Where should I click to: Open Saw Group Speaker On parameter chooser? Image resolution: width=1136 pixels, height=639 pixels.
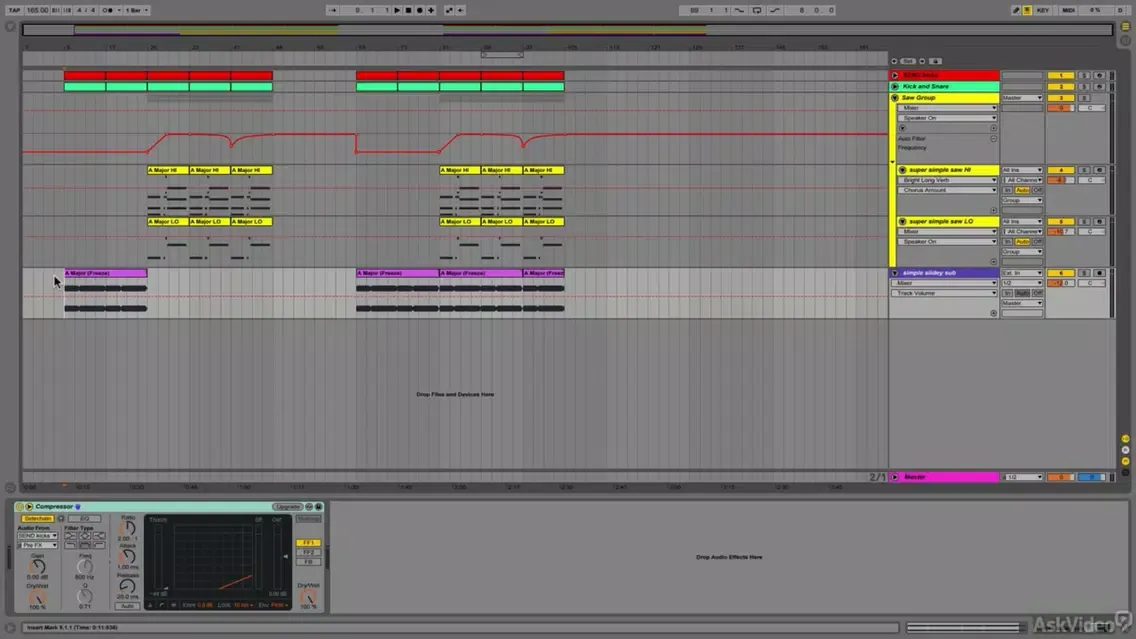pos(948,117)
